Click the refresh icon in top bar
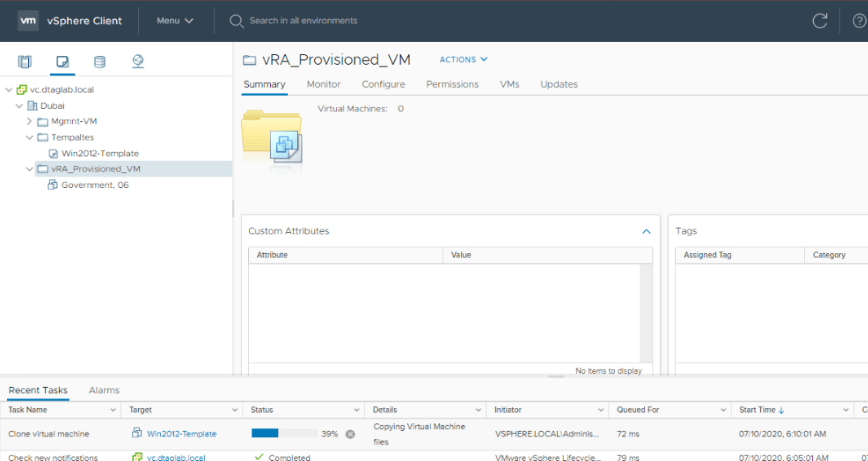 tap(820, 20)
